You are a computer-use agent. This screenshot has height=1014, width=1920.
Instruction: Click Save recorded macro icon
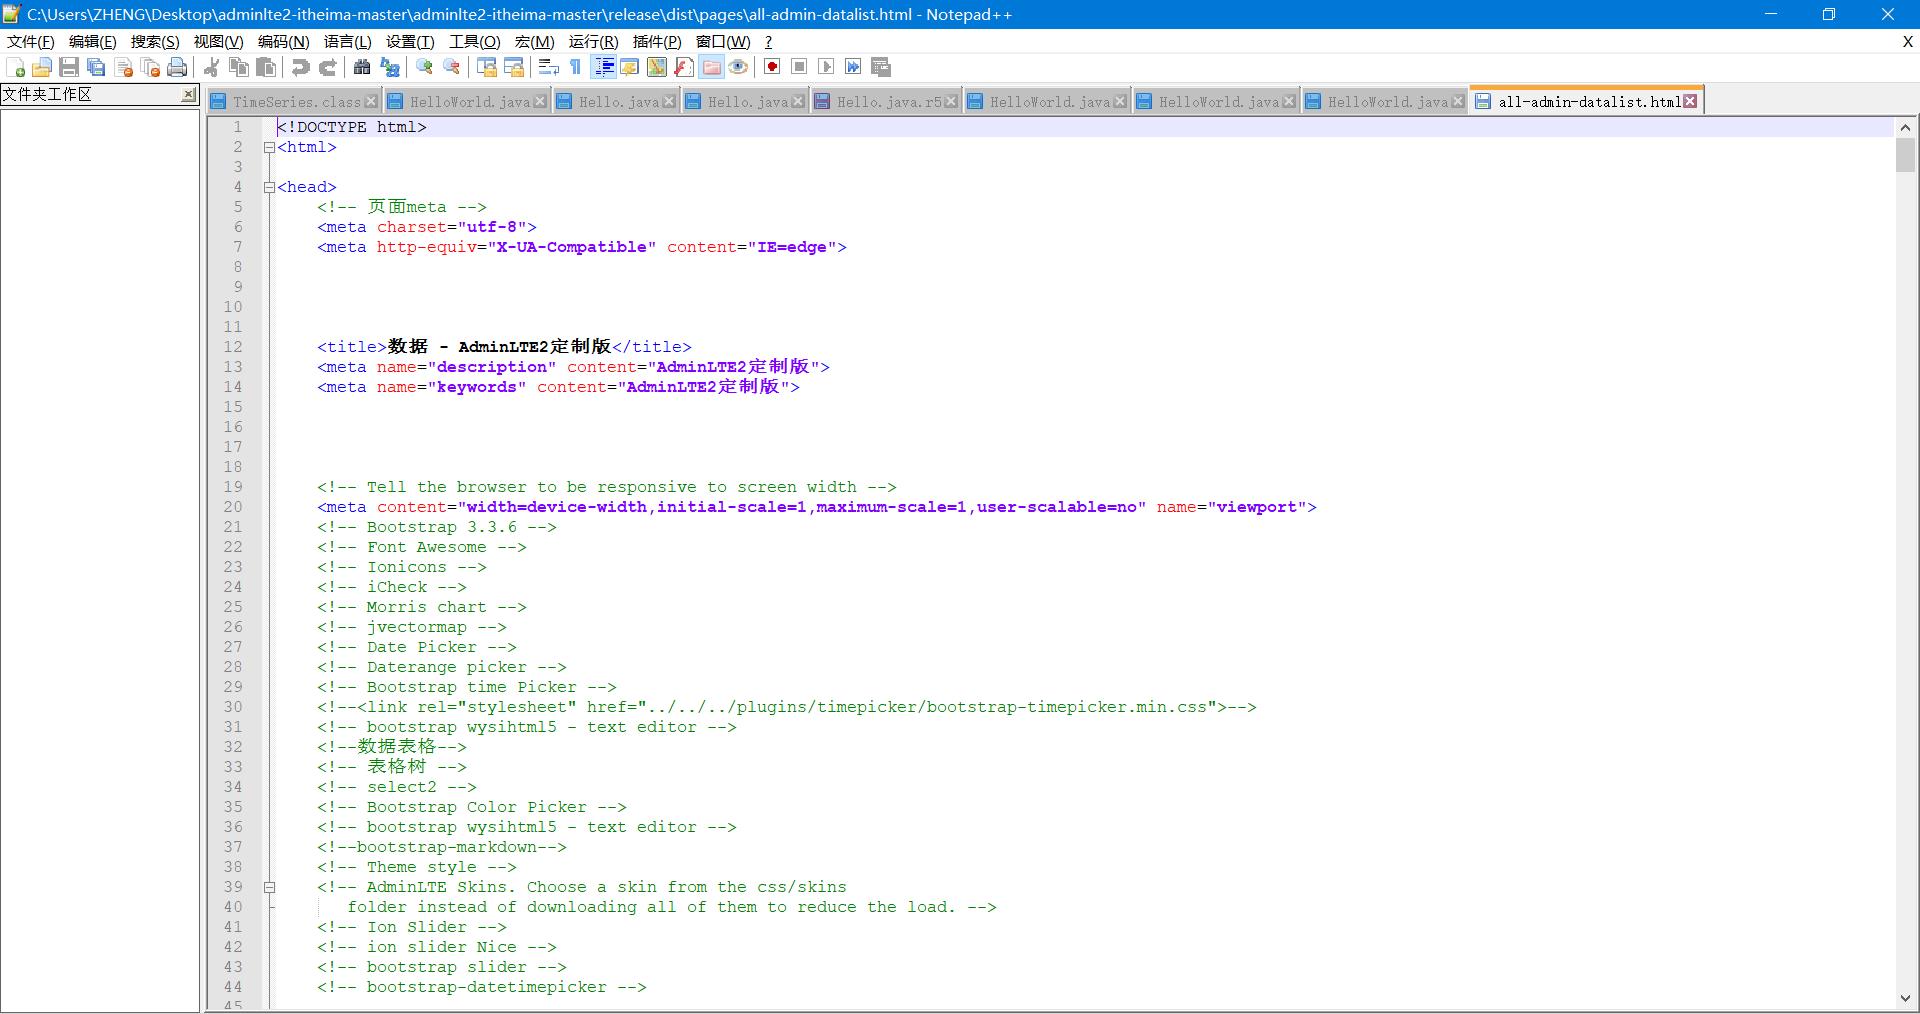(x=881, y=67)
